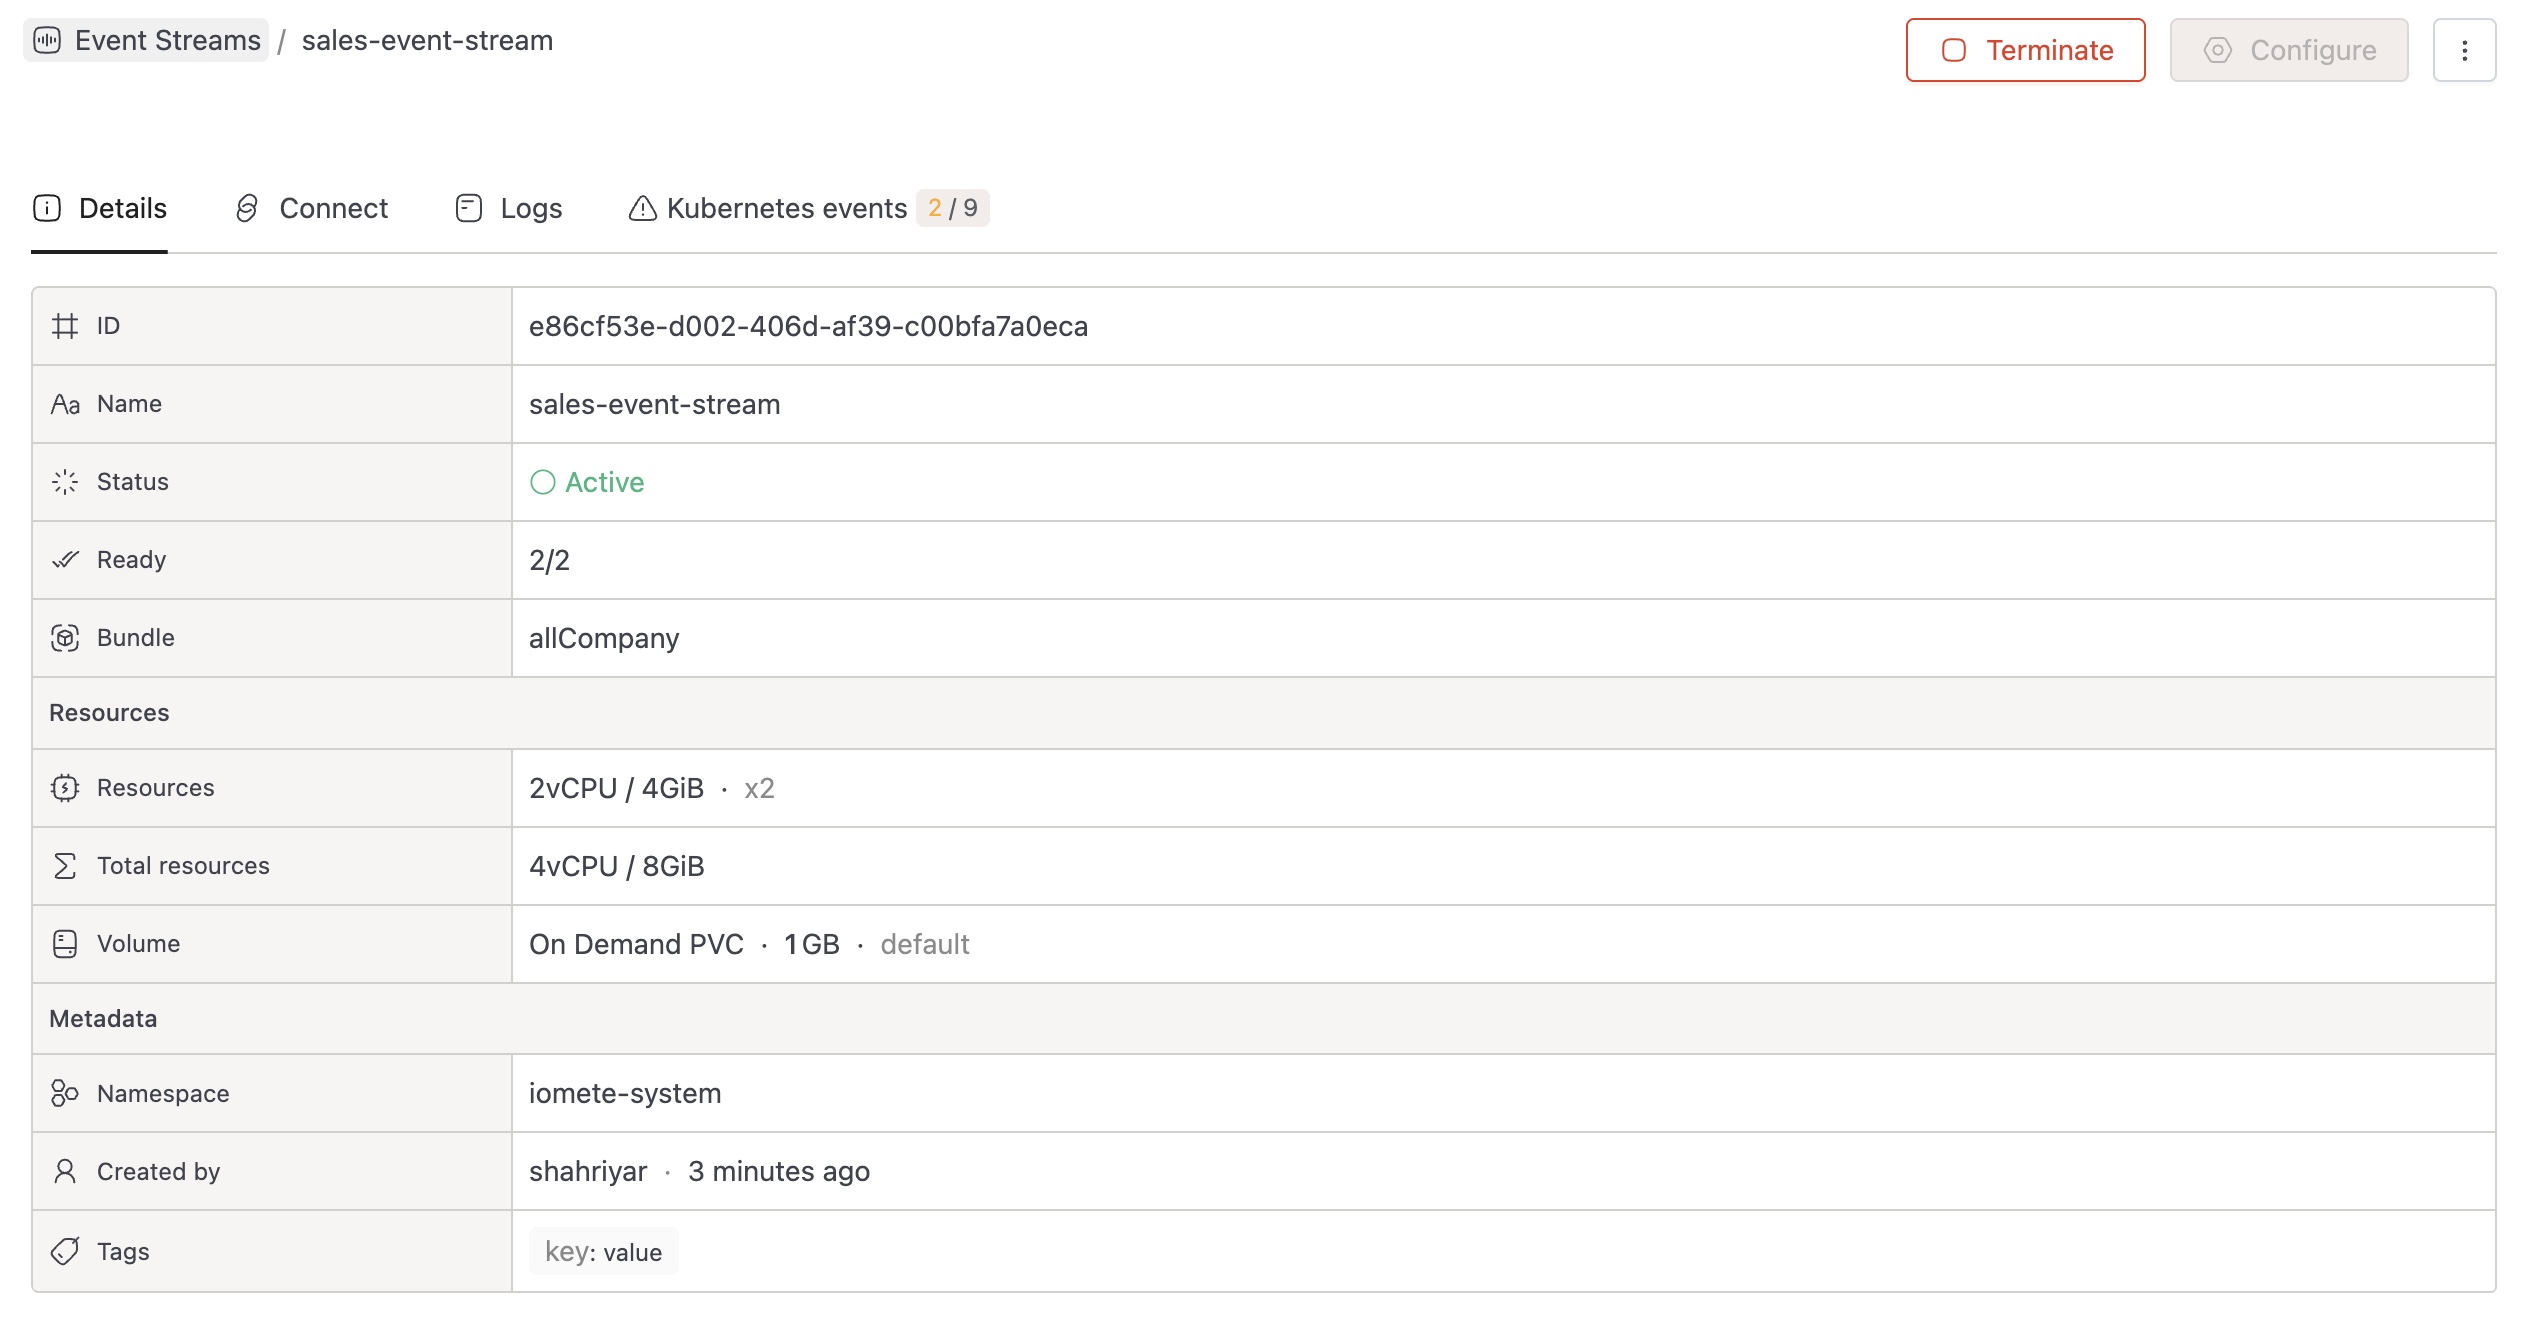Screen dimensions: 2522x1324
Task: Click the key: value tag chip
Action: click(x=603, y=1252)
